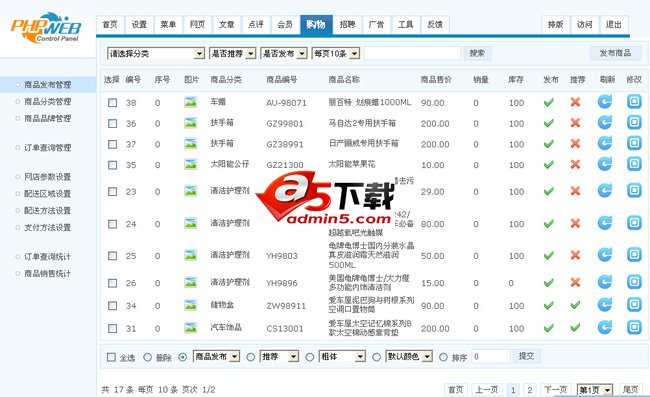Open edit icon for product GZ99801
Image resolution: width=650 pixels, height=397 pixels.
coord(634,122)
